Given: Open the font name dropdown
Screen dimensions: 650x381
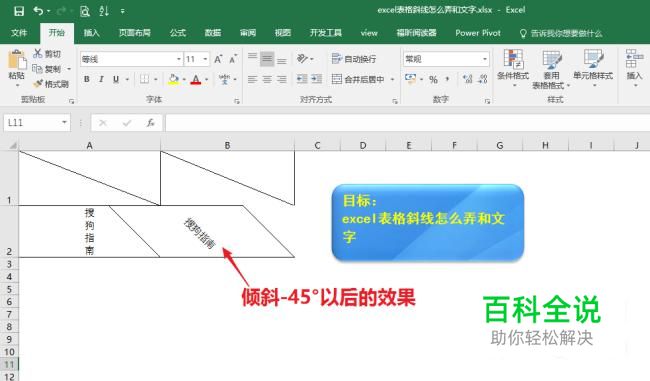Looking at the screenshot, I should tap(179, 59).
